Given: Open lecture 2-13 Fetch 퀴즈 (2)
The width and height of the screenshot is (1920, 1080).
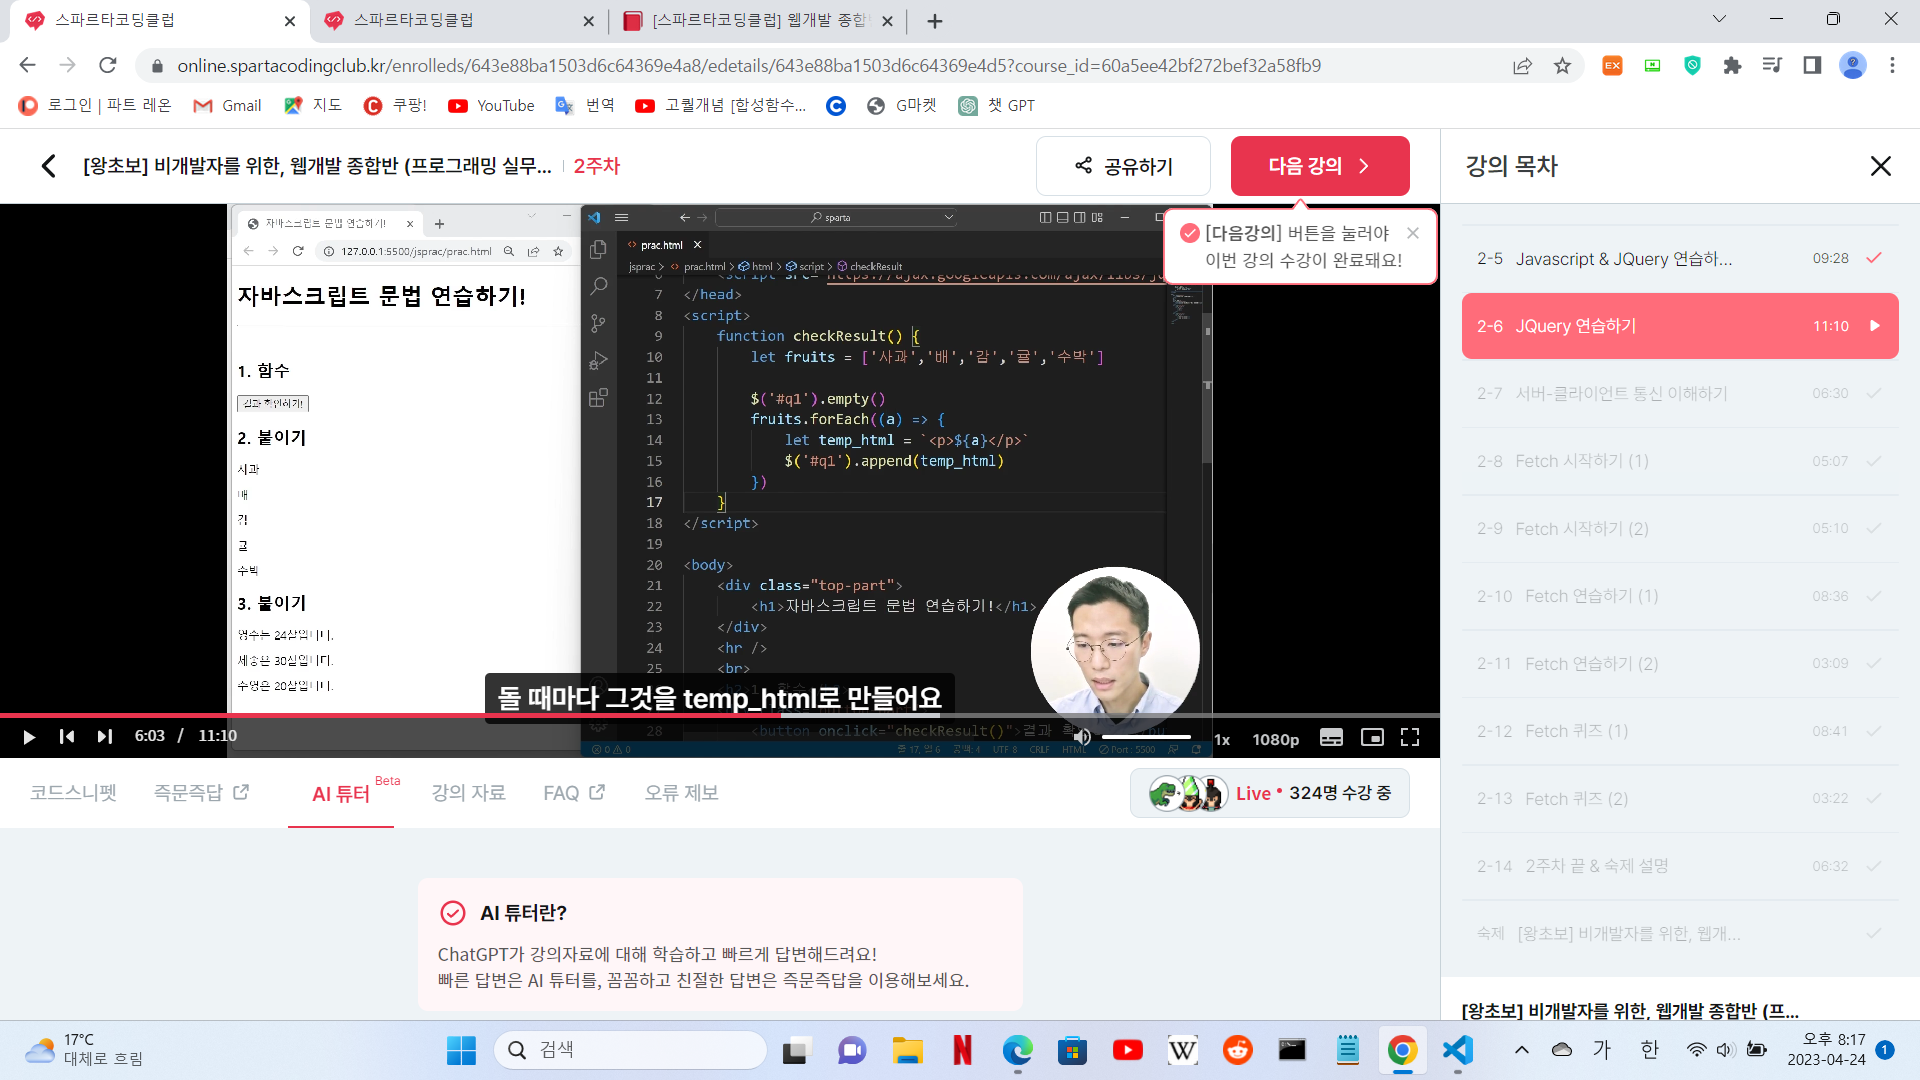Looking at the screenshot, I should (1680, 799).
